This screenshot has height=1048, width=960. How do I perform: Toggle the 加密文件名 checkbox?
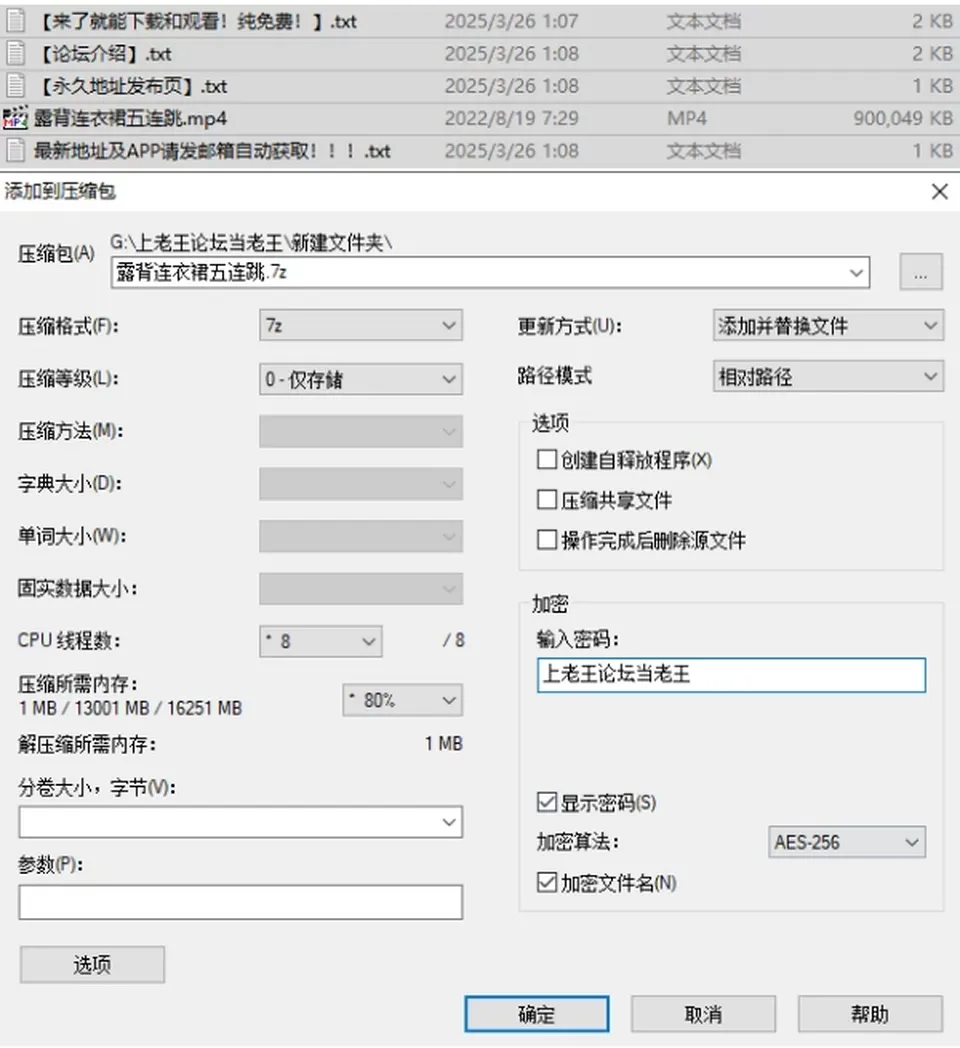pos(546,882)
